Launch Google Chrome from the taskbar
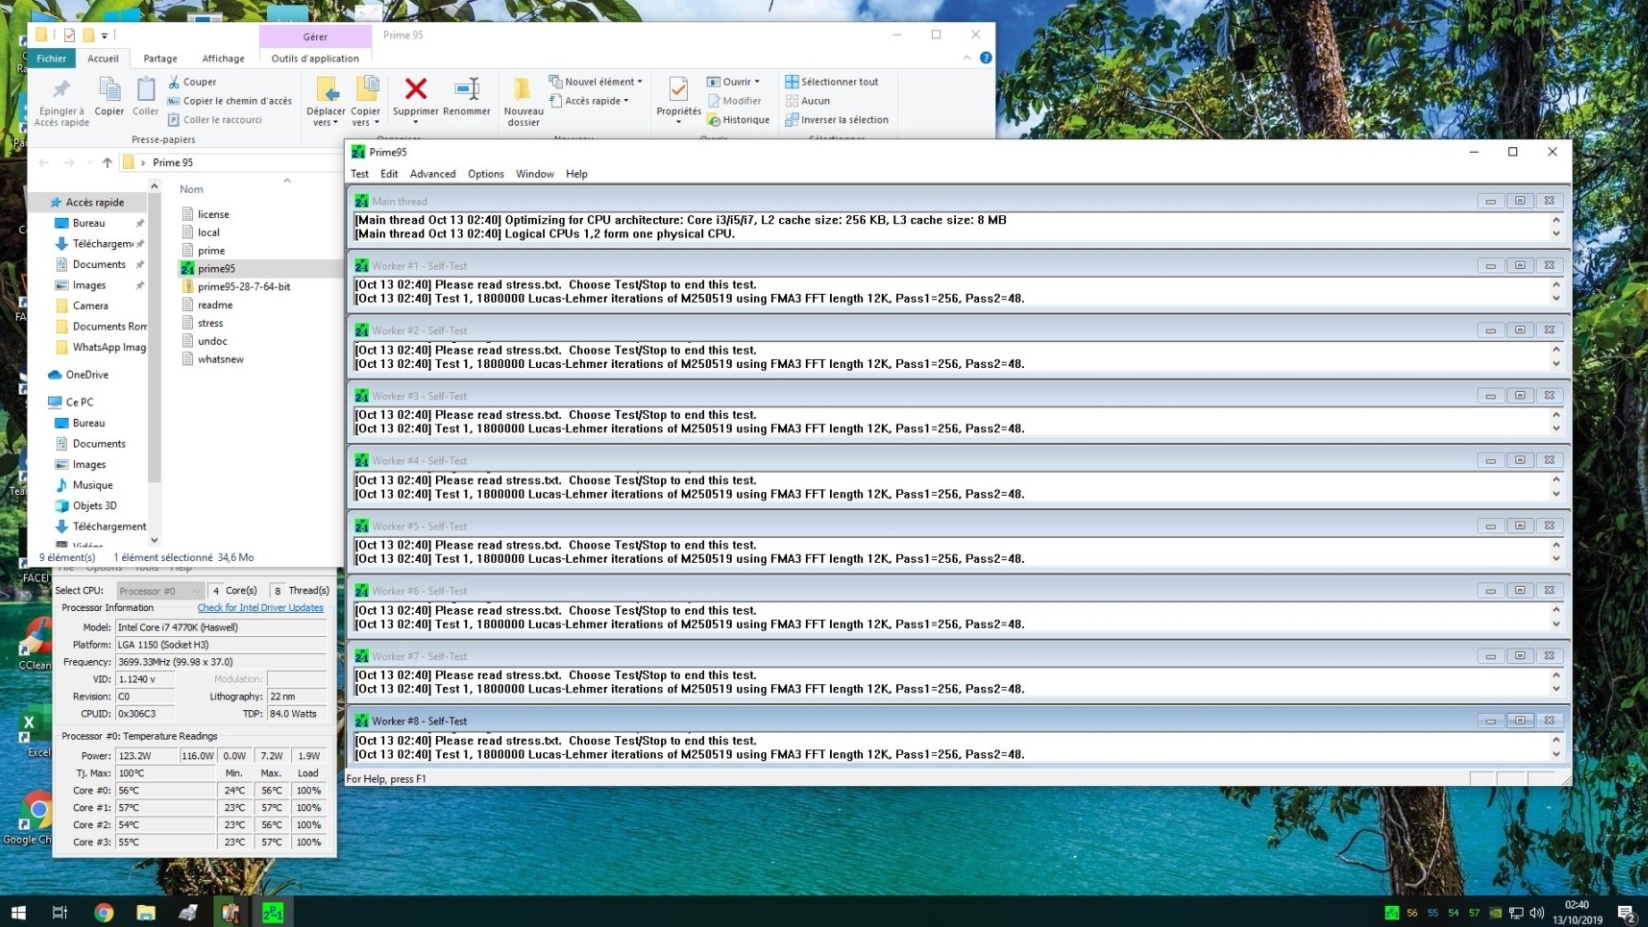This screenshot has width=1648, height=927. pos(104,912)
